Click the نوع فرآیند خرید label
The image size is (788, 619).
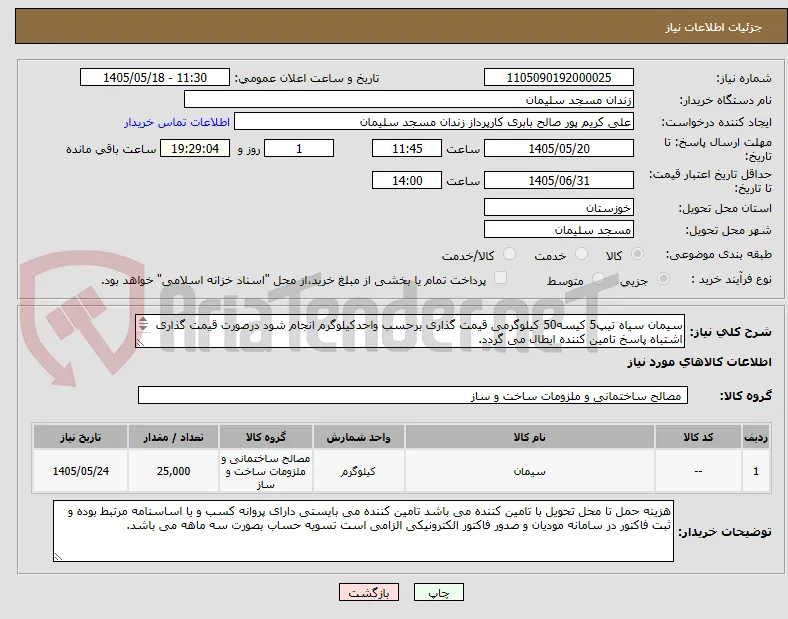click(x=731, y=279)
